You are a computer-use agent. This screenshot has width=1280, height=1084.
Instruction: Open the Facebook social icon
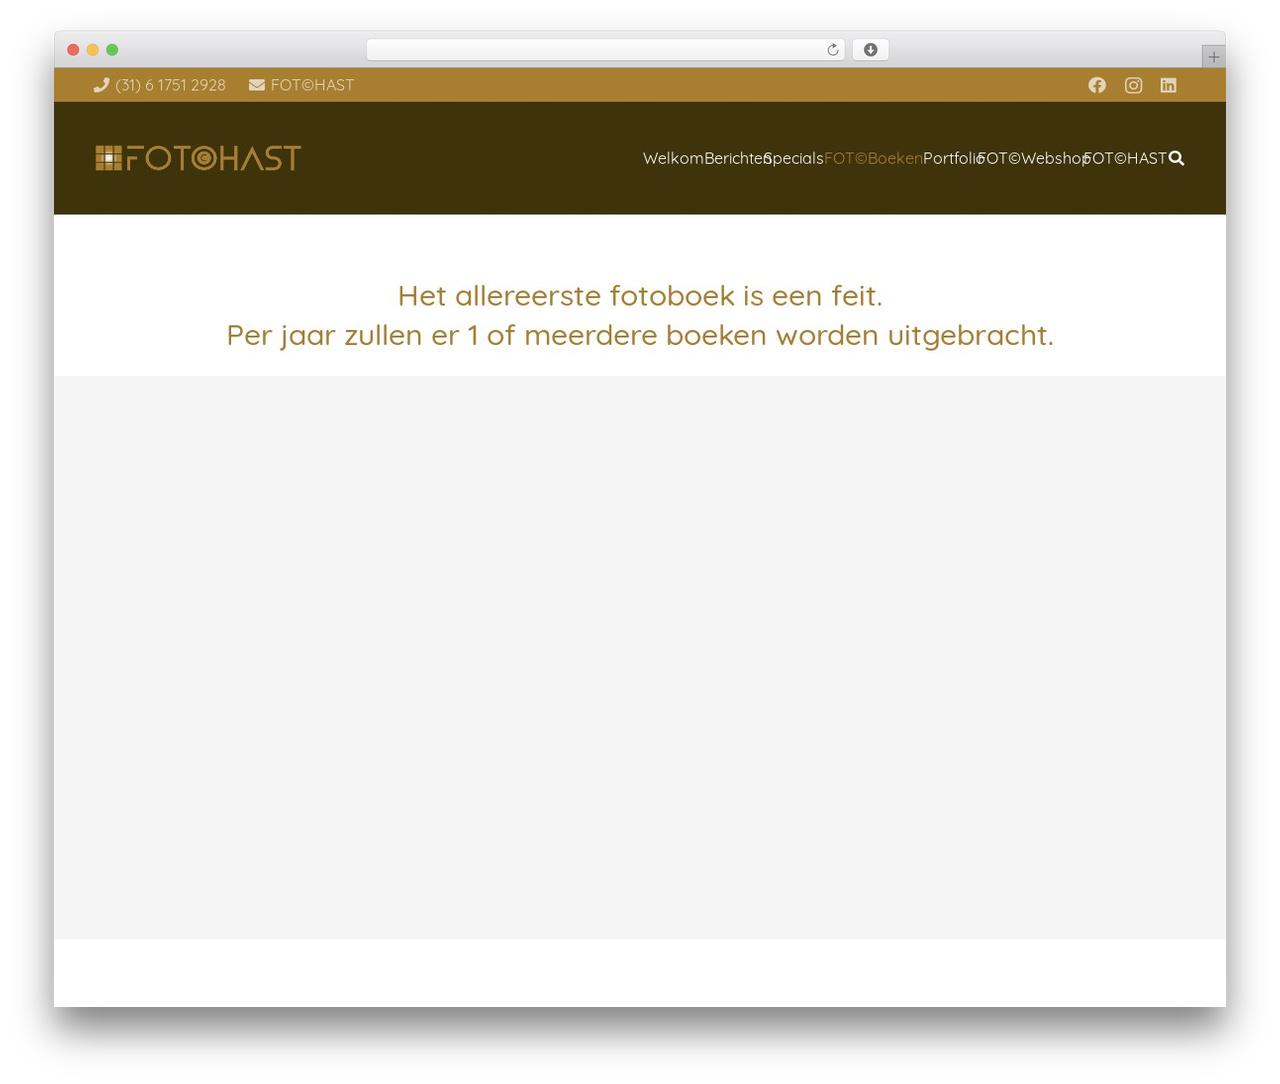pyautogui.click(x=1097, y=85)
